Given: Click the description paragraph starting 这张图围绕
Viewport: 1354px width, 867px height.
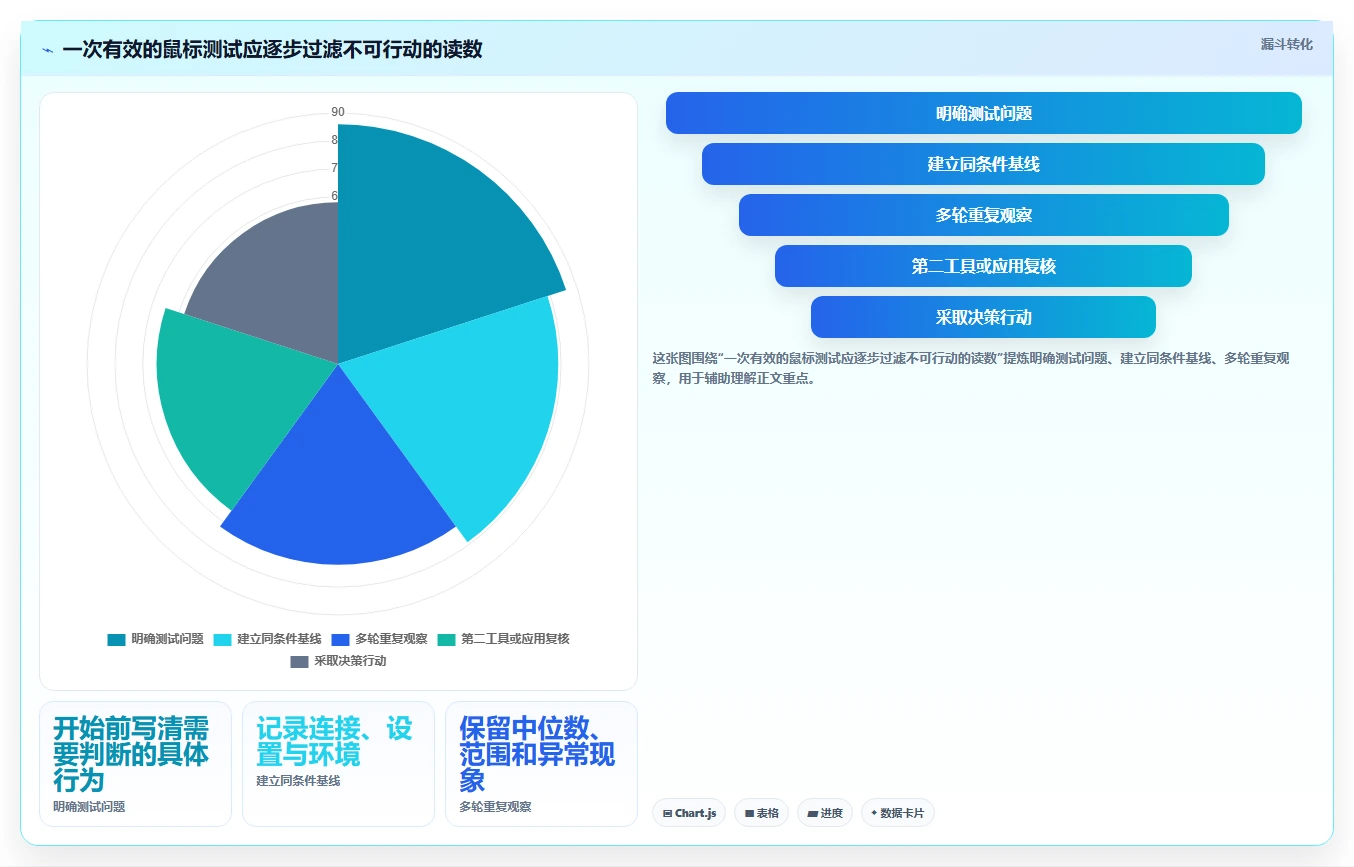Looking at the screenshot, I should pos(971,368).
